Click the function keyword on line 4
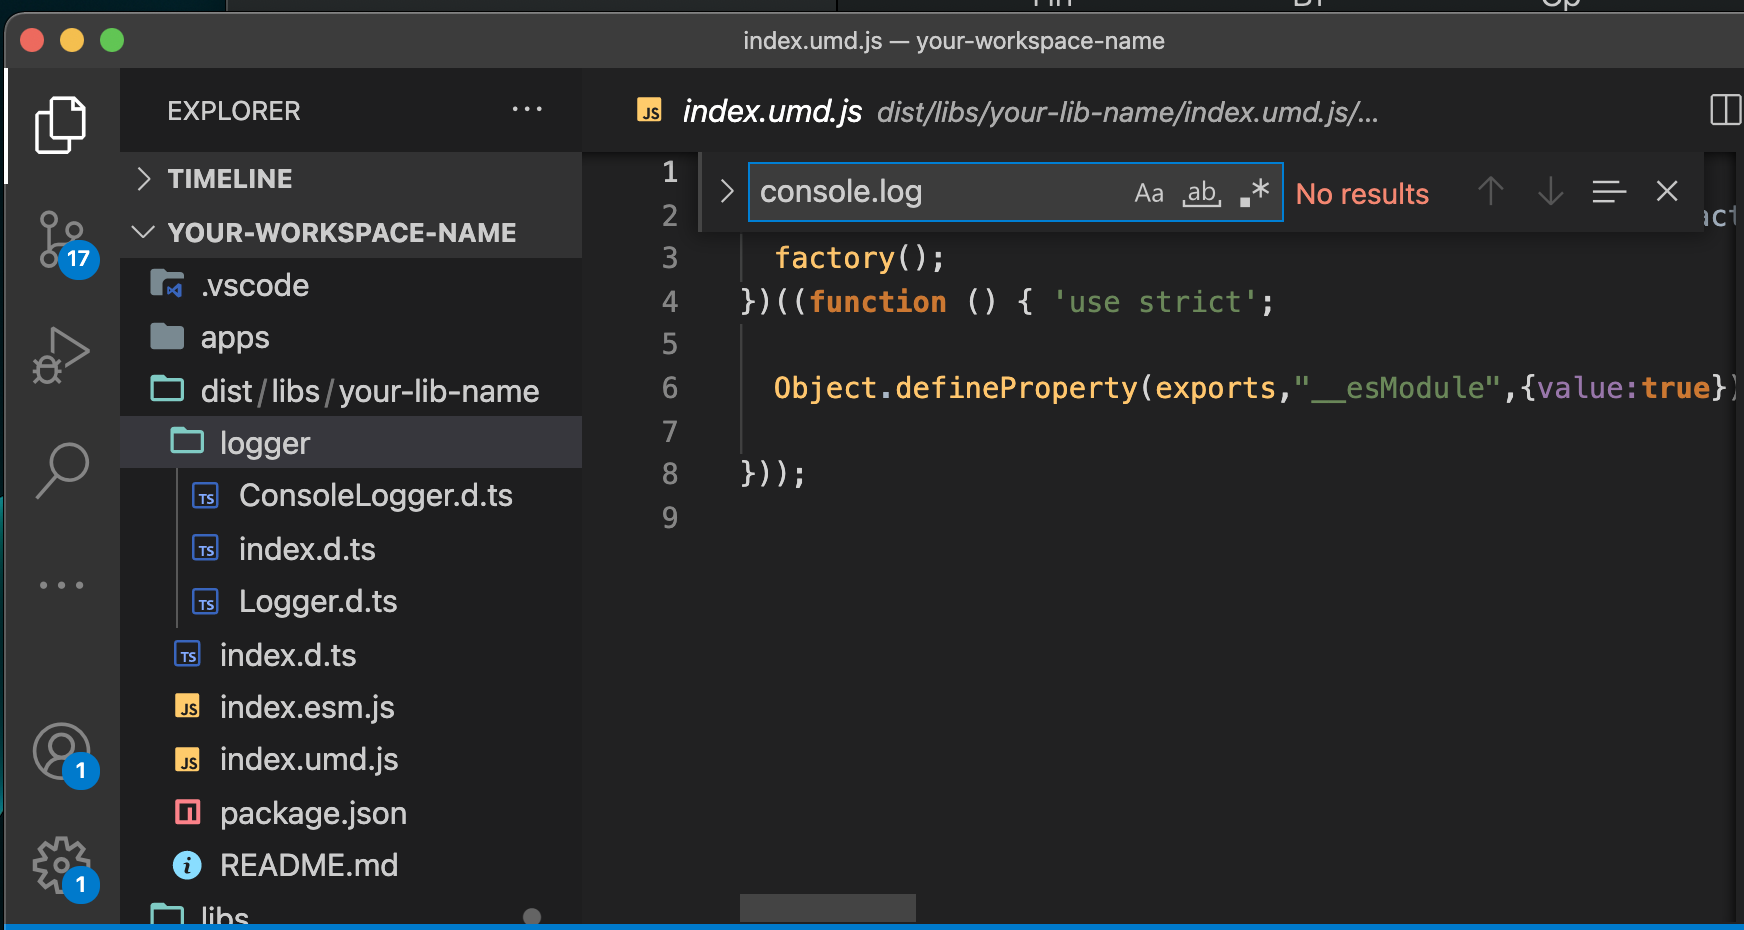The height and width of the screenshot is (930, 1744). click(878, 302)
